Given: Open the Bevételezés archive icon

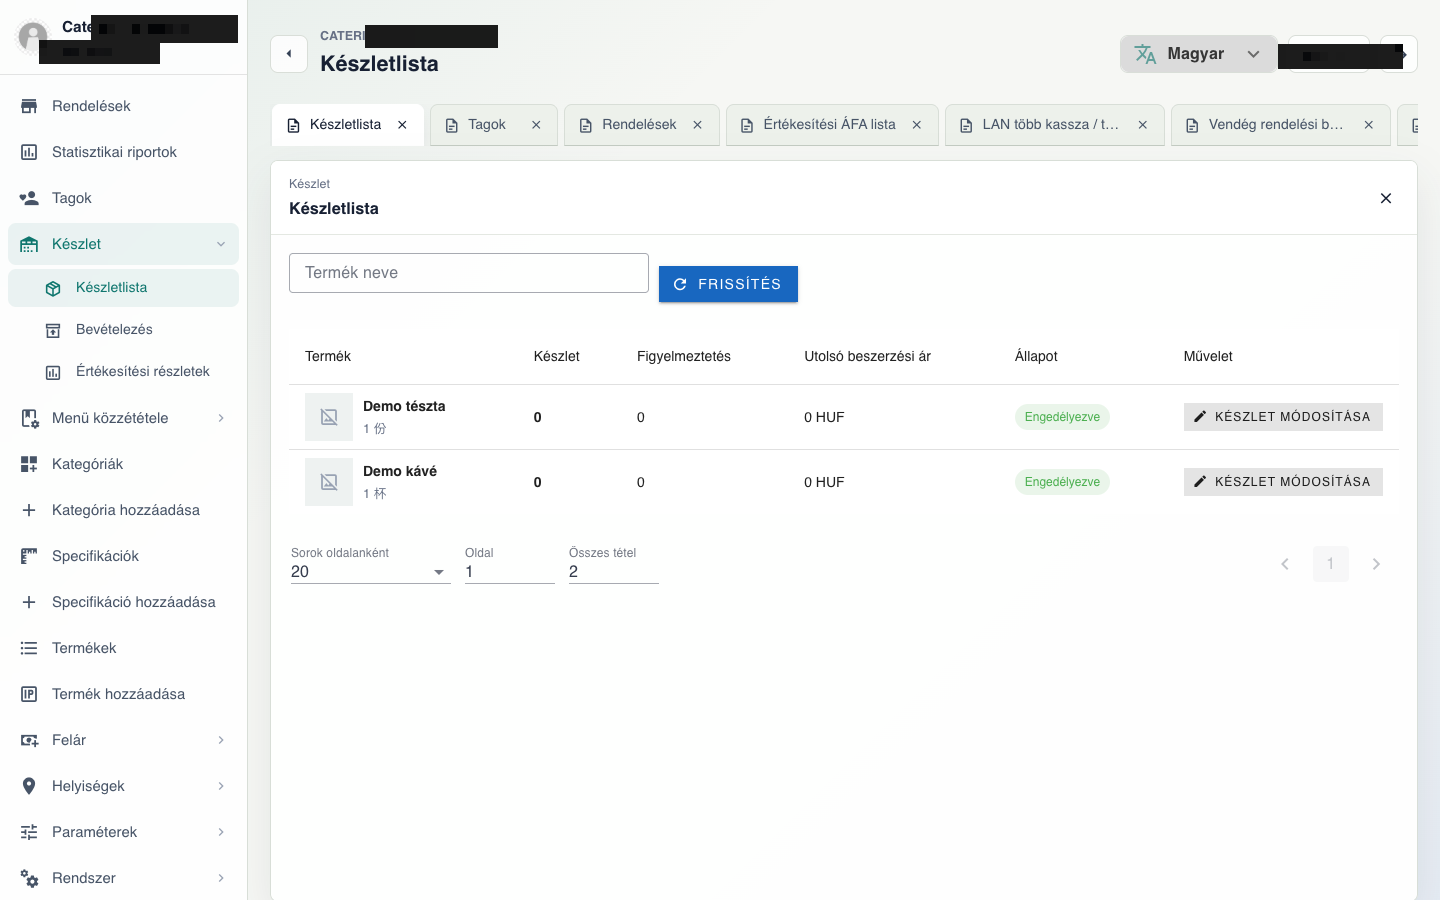Looking at the screenshot, I should 53,330.
